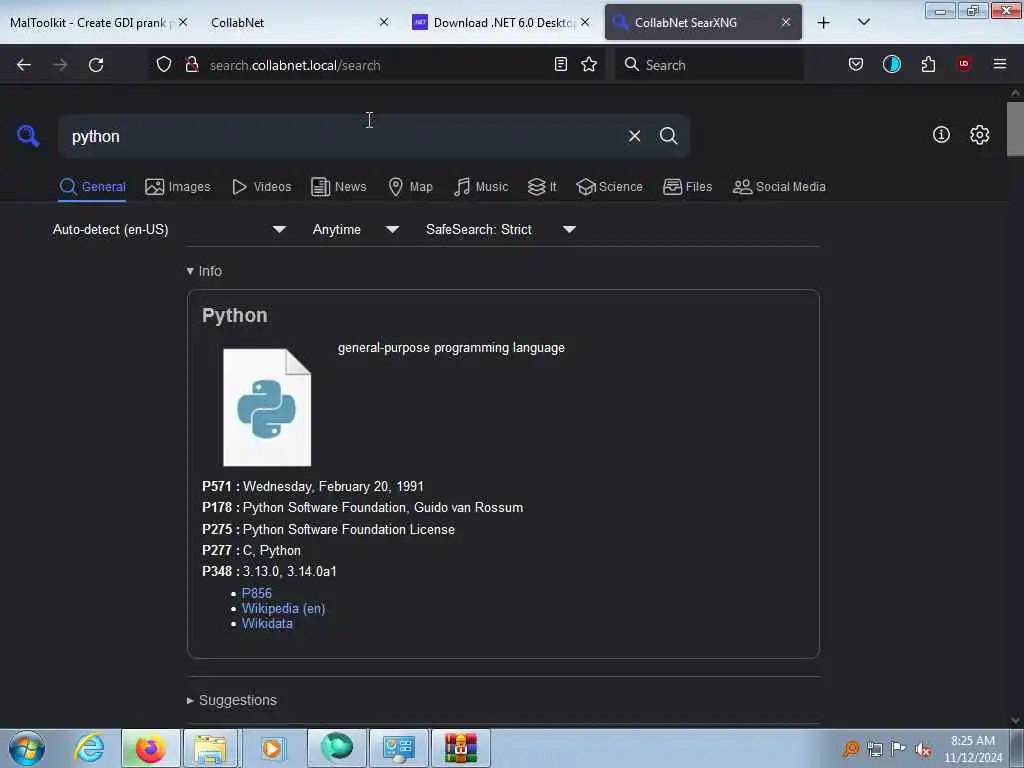Switch to the Download .NET 6.0 tab
The width and height of the screenshot is (1024, 768).
[x=502, y=23]
